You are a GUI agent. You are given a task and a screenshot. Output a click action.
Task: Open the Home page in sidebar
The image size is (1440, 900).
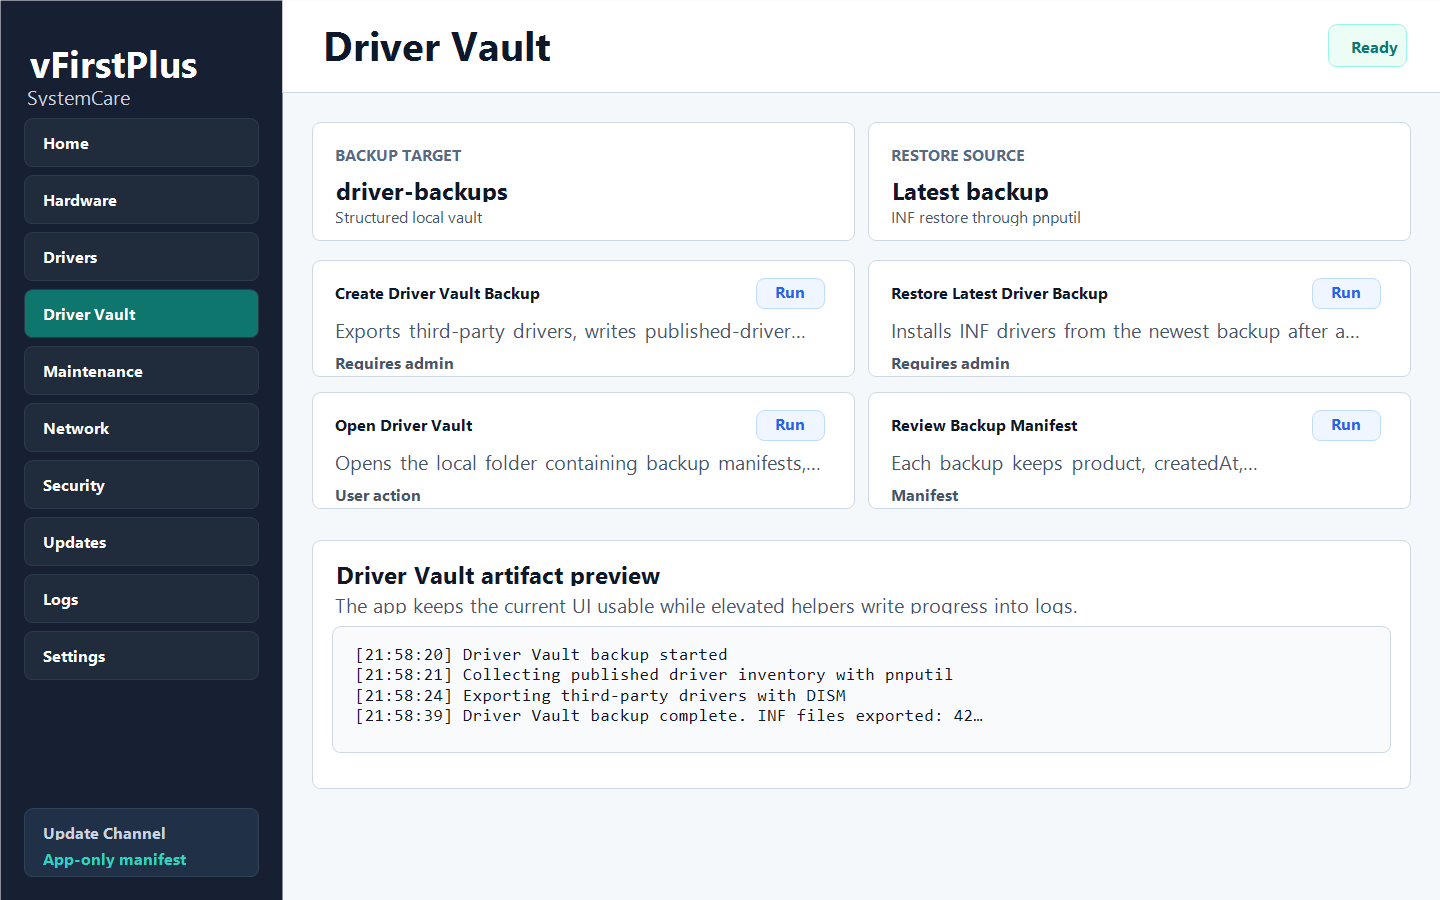tap(141, 143)
